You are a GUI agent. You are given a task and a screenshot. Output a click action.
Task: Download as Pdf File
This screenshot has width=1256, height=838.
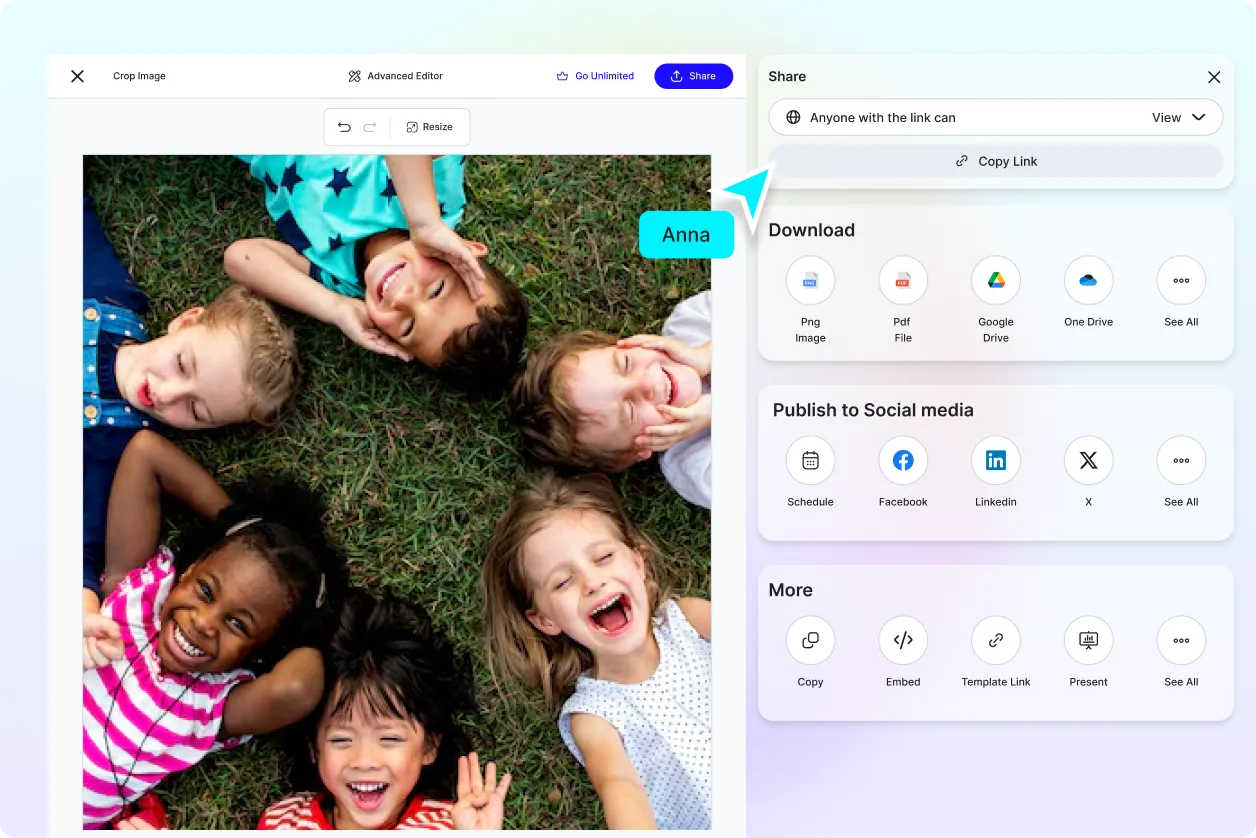point(903,281)
